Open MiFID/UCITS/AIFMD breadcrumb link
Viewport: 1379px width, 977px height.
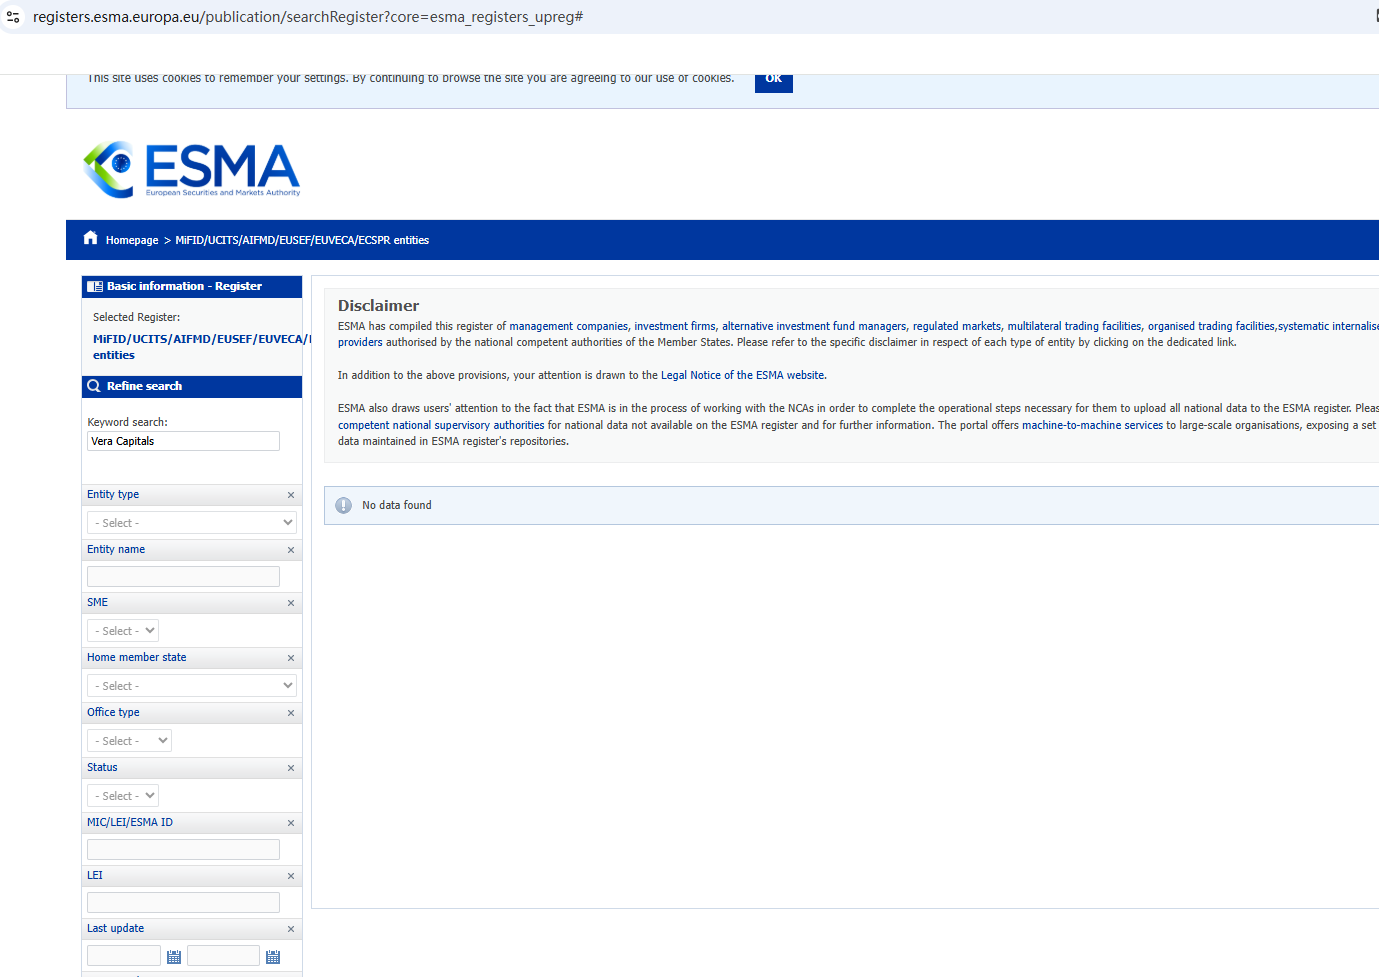coord(302,240)
